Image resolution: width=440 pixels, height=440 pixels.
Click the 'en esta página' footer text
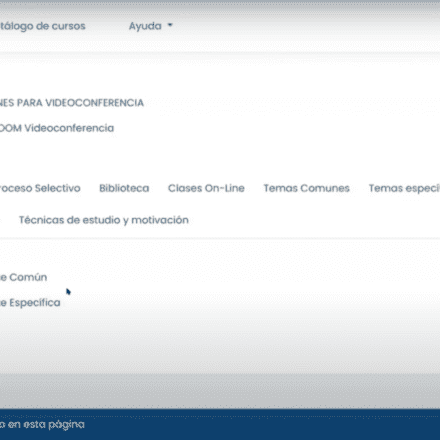tap(46, 425)
